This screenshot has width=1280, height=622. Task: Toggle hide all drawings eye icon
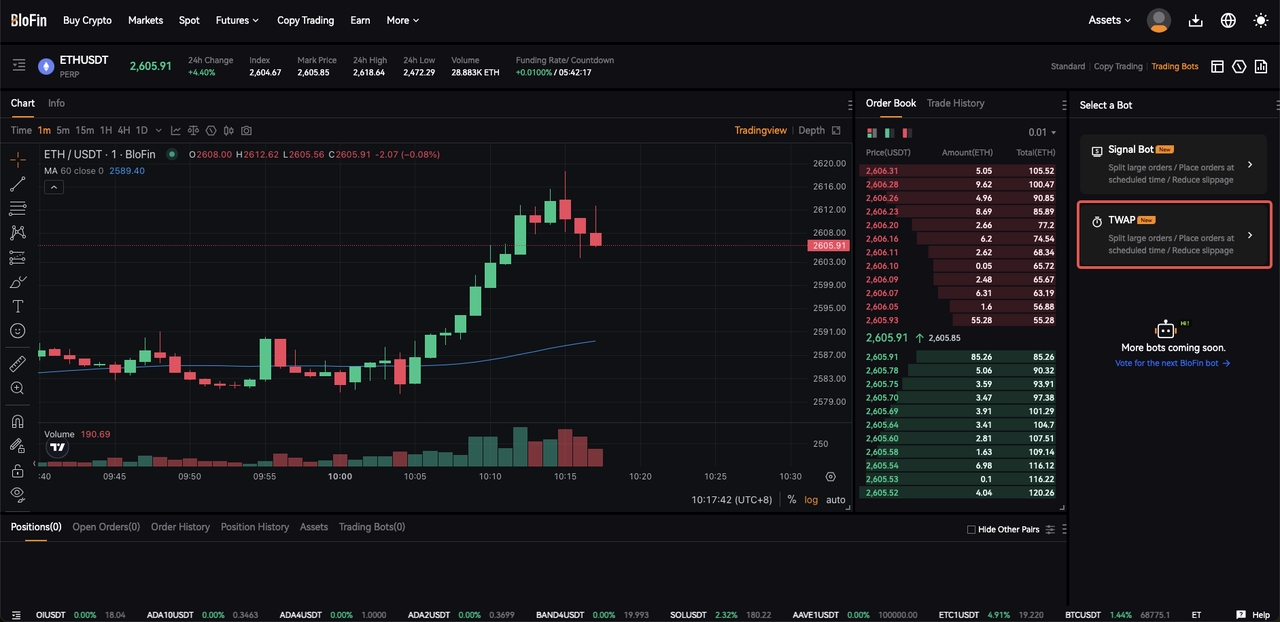18,494
